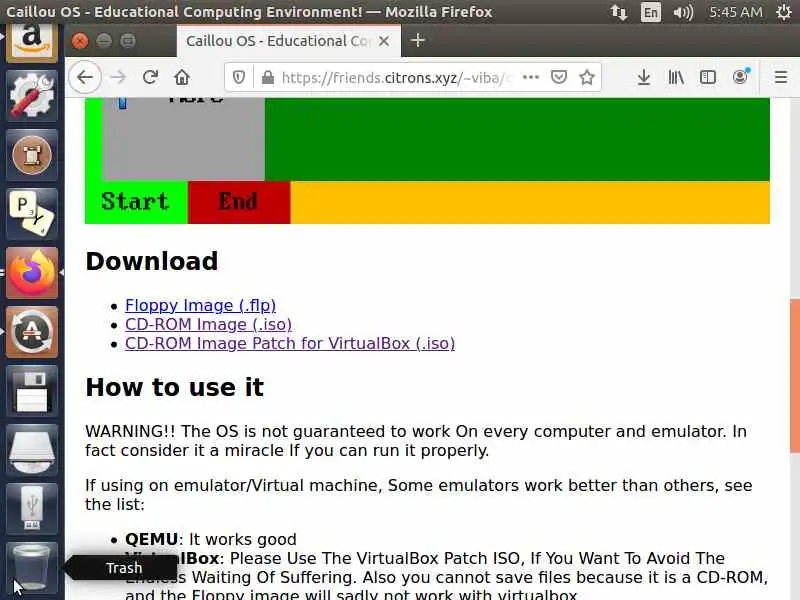Open the power session menu
The image size is (800, 600).
[784, 12]
